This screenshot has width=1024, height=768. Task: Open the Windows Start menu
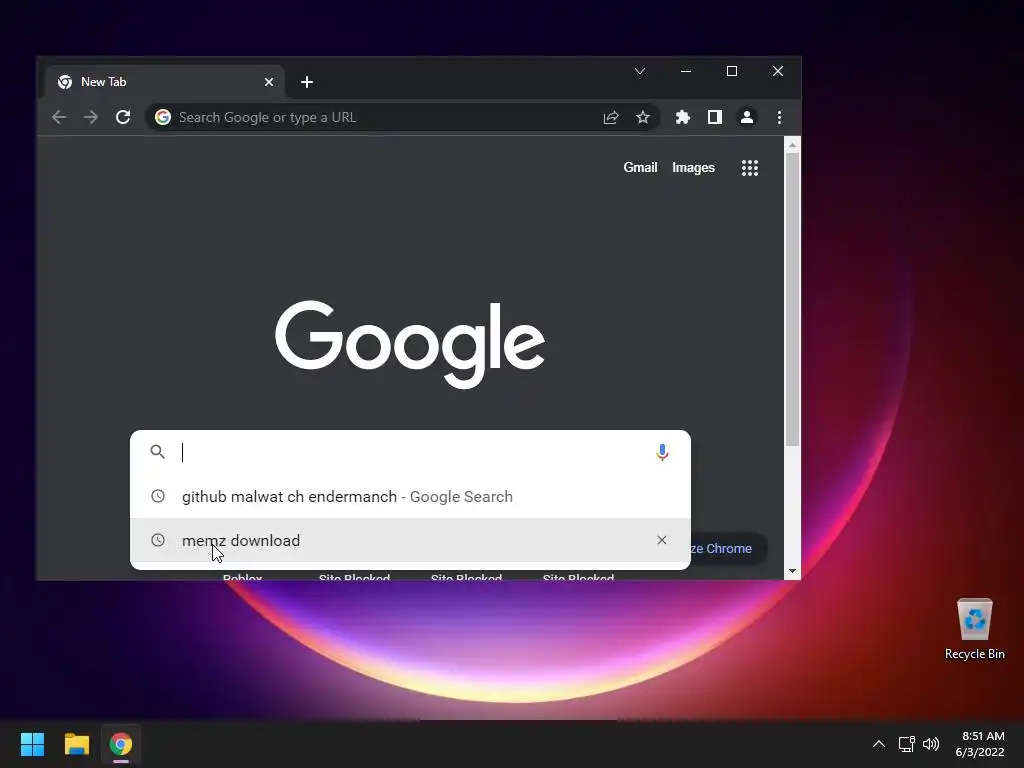[x=32, y=744]
